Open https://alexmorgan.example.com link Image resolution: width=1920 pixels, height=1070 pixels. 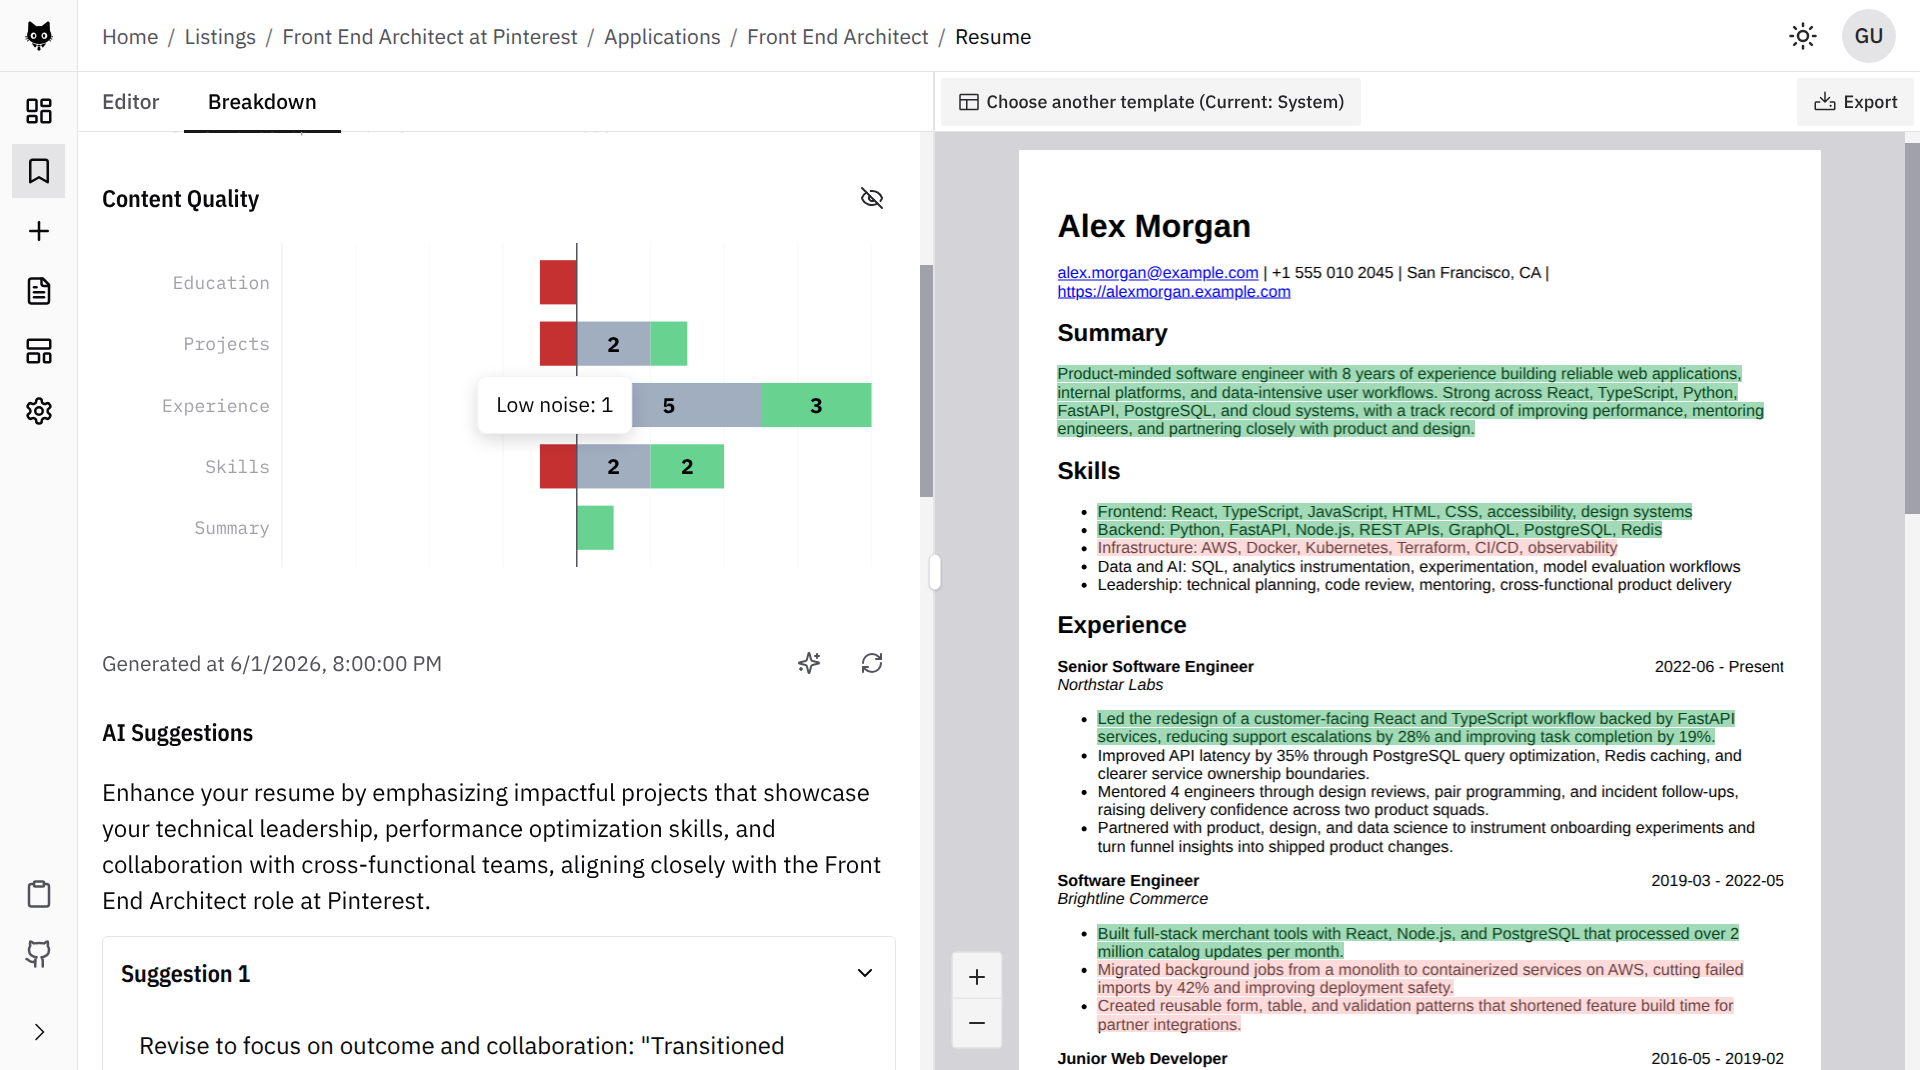pyautogui.click(x=1174, y=291)
